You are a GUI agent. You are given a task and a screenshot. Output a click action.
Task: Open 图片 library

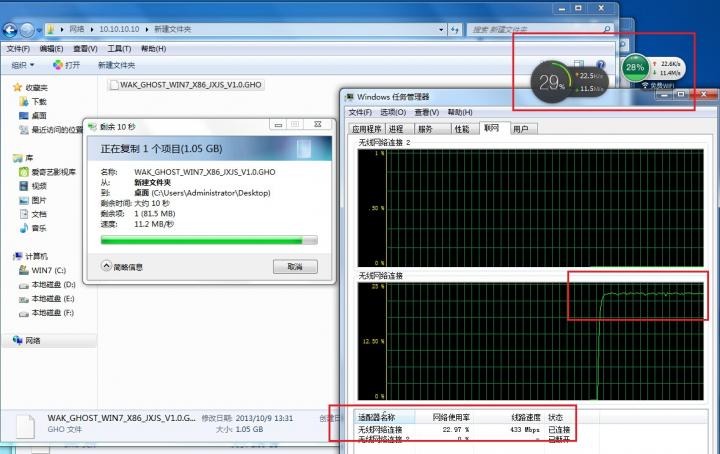click(x=33, y=200)
